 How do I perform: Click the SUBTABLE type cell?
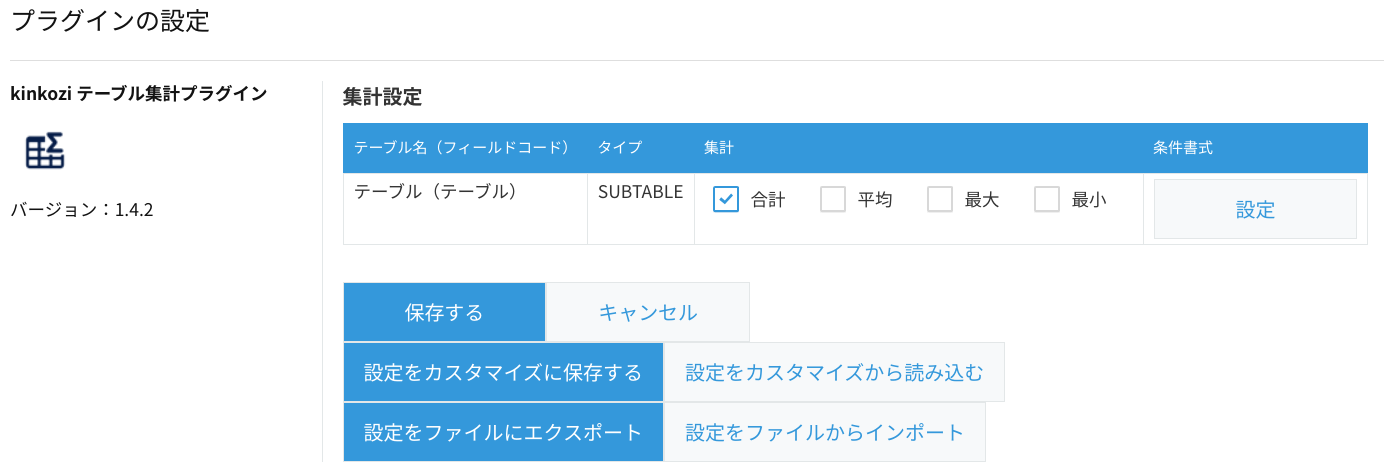(x=640, y=192)
